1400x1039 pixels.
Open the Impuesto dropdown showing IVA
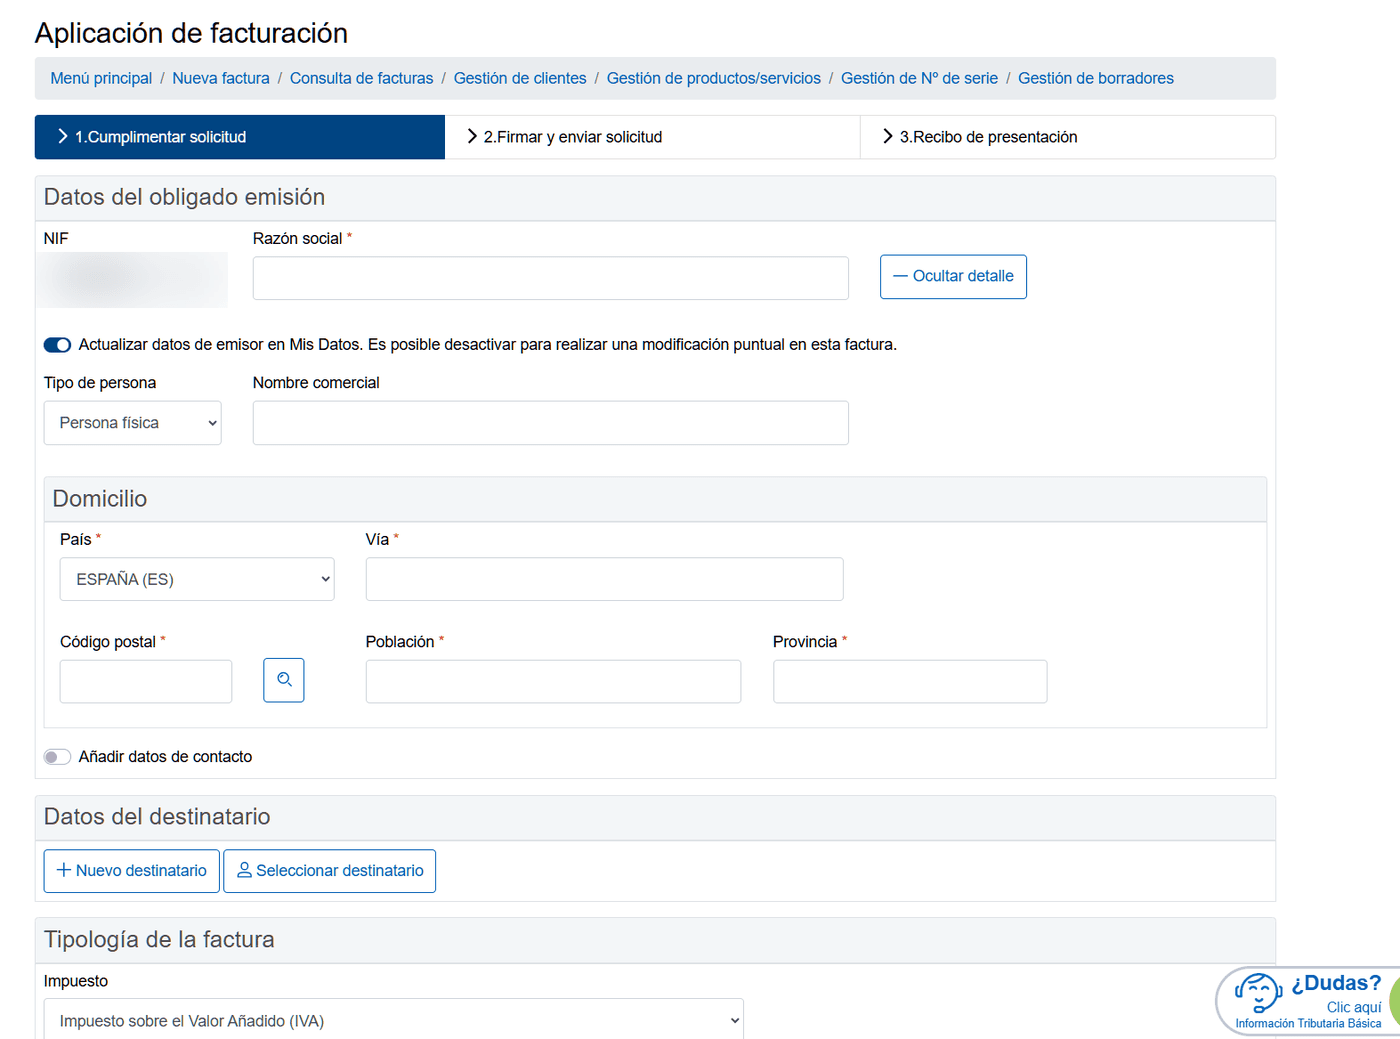coord(394,1019)
